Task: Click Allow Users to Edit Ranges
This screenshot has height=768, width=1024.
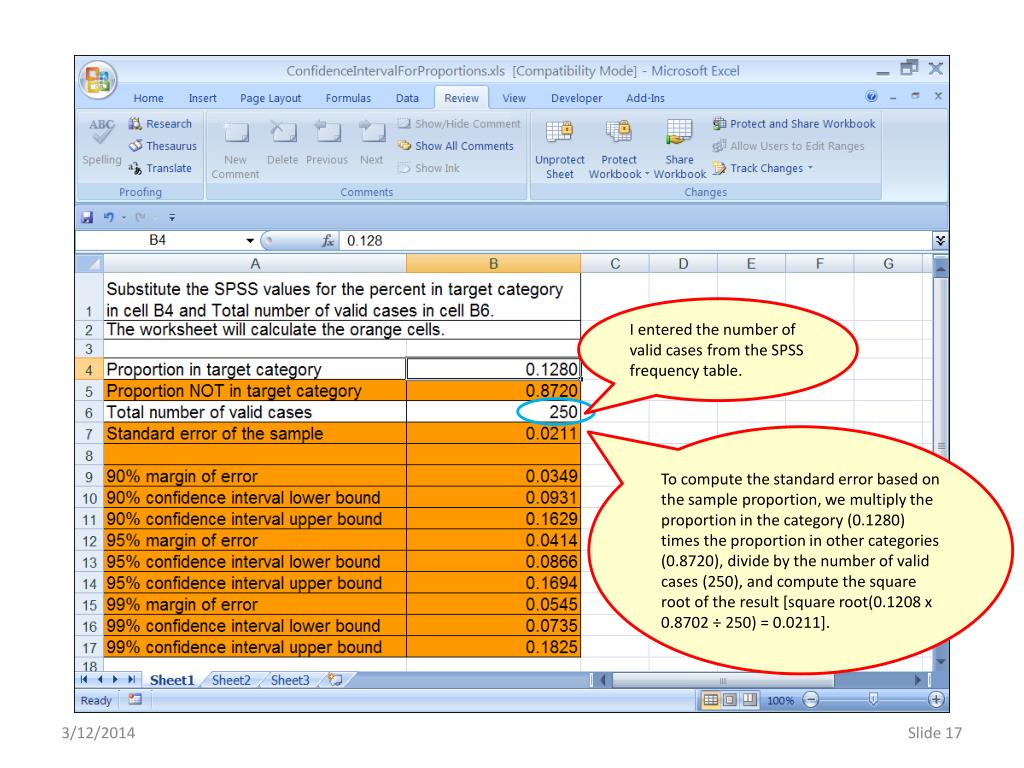Action: [788, 146]
